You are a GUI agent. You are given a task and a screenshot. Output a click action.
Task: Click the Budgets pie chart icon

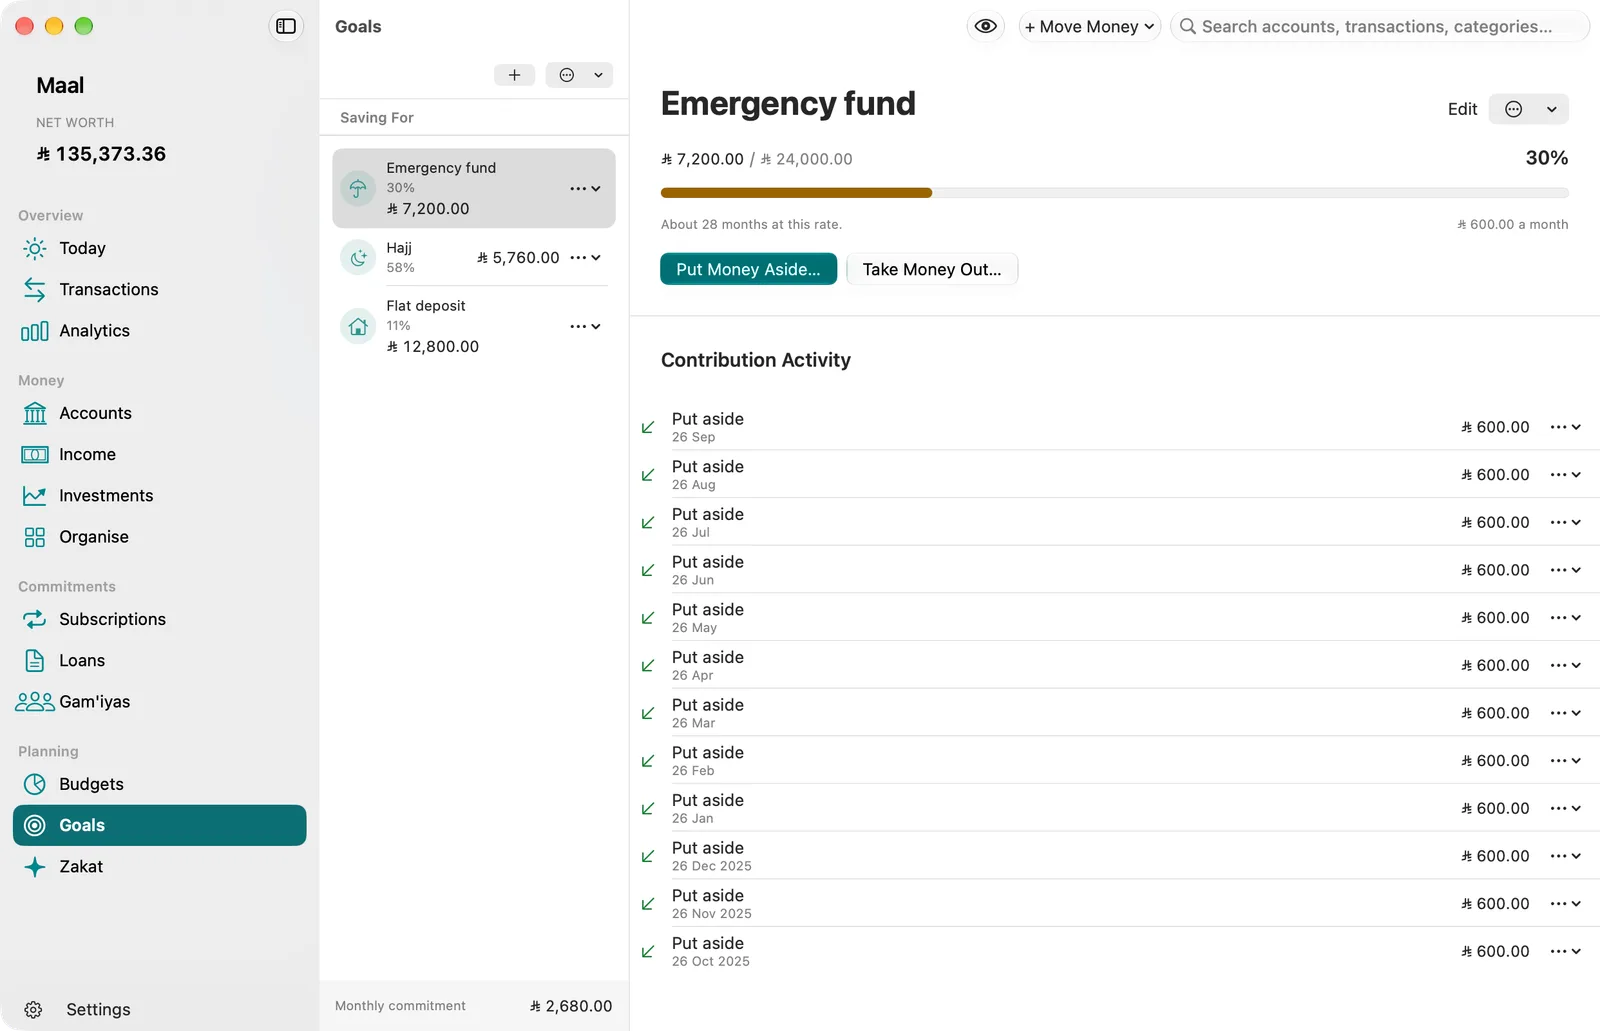point(35,784)
